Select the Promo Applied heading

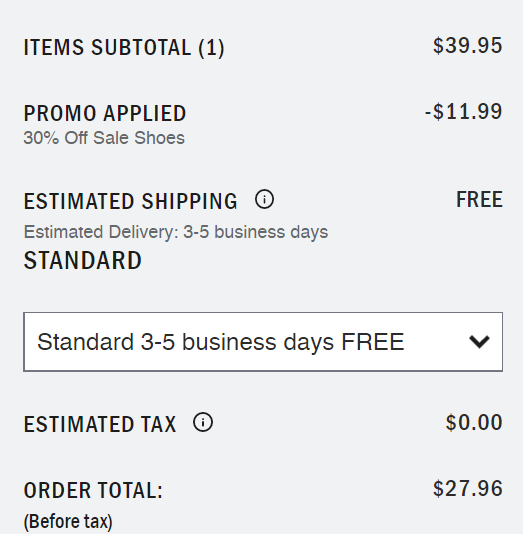[x=105, y=113]
